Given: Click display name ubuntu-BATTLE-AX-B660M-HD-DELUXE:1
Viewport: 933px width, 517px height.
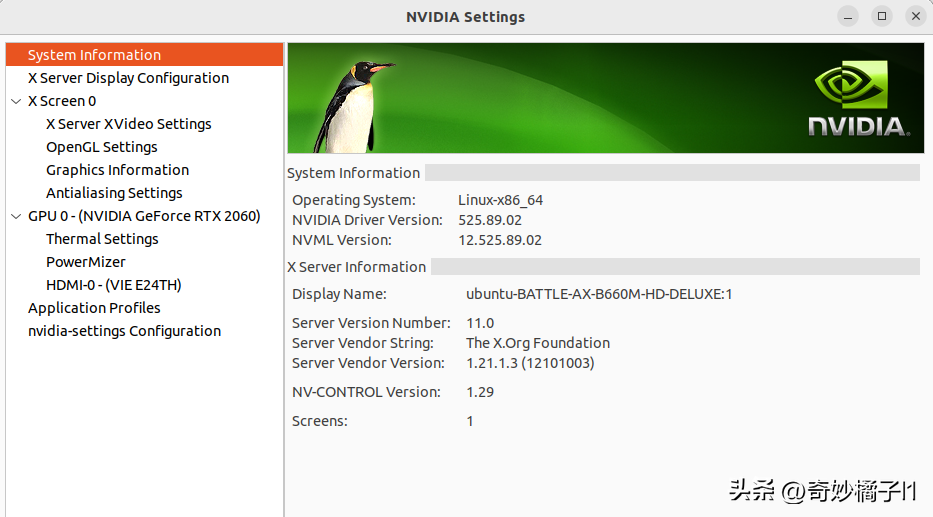Looking at the screenshot, I should [x=599, y=294].
